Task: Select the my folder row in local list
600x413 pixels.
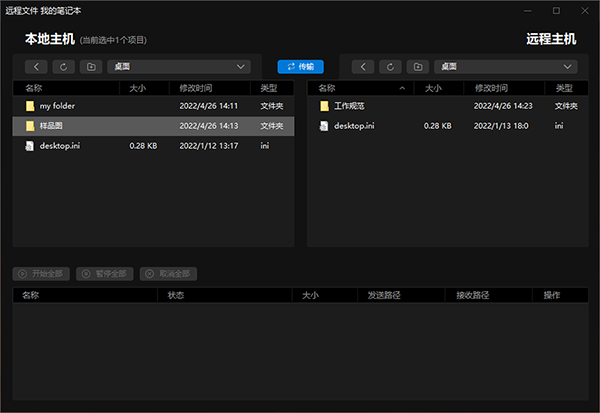Action: coord(153,106)
